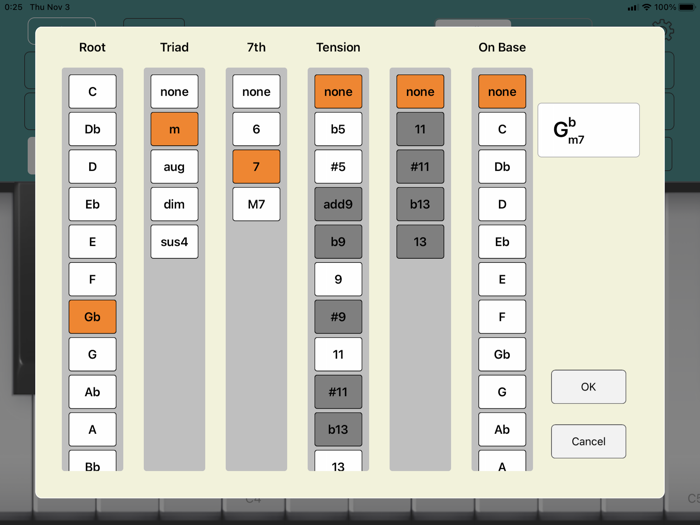700x525 pixels.
Task: Select root note Db
Action: (92, 129)
